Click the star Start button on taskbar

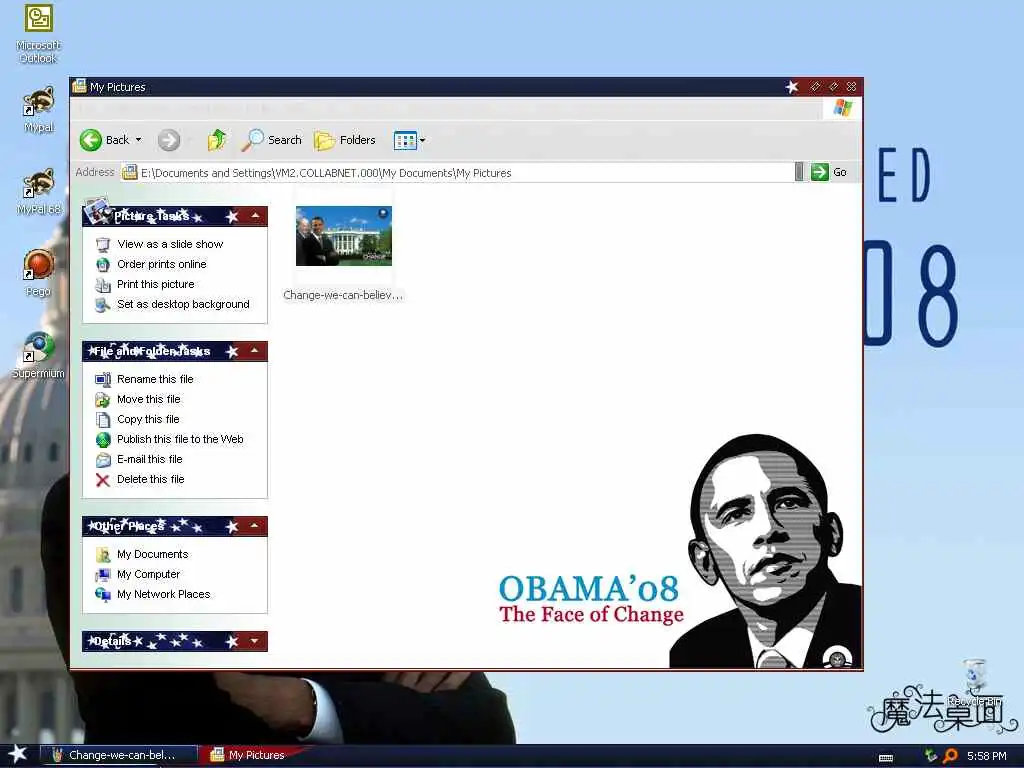tap(18, 754)
